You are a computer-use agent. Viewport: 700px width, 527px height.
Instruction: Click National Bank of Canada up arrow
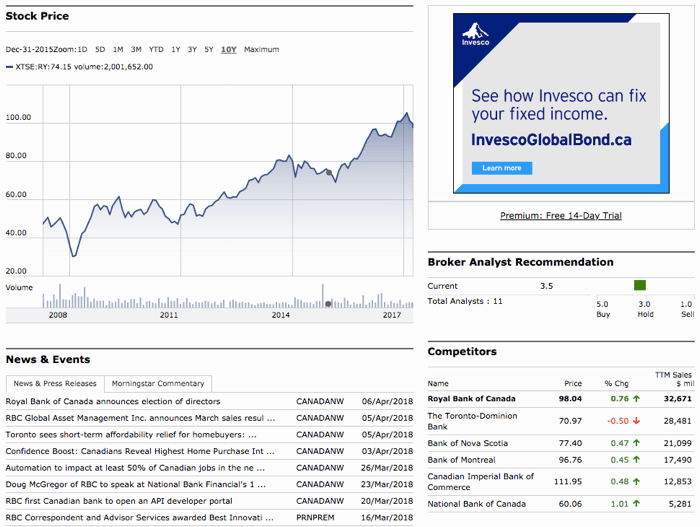click(637, 503)
